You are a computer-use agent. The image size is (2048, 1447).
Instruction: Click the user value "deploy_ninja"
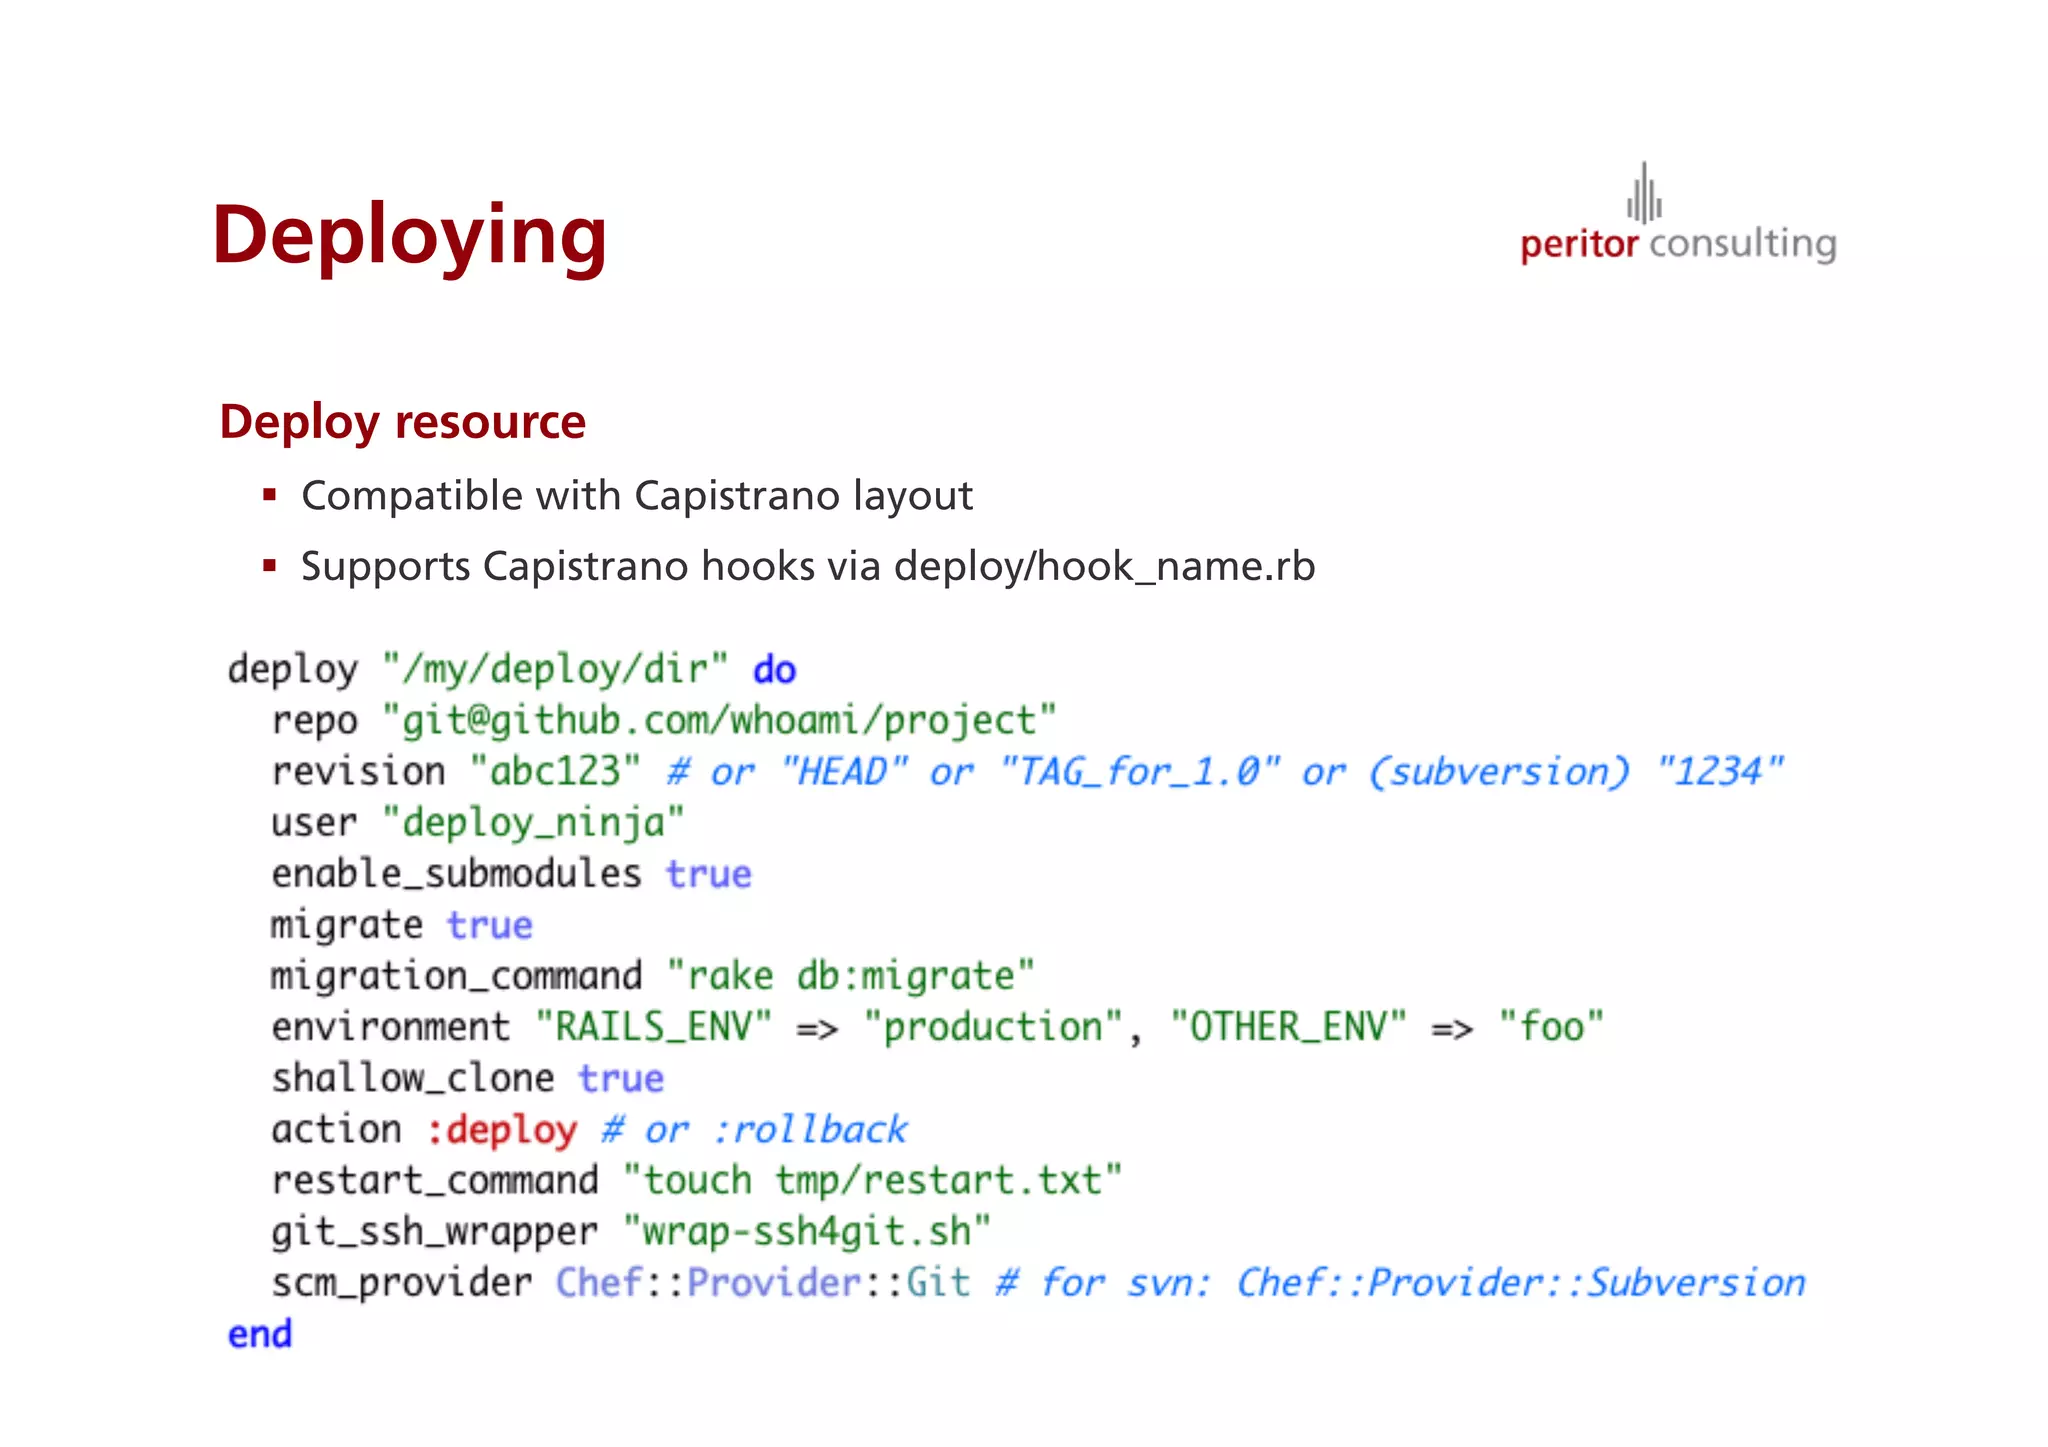tap(534, 823)
